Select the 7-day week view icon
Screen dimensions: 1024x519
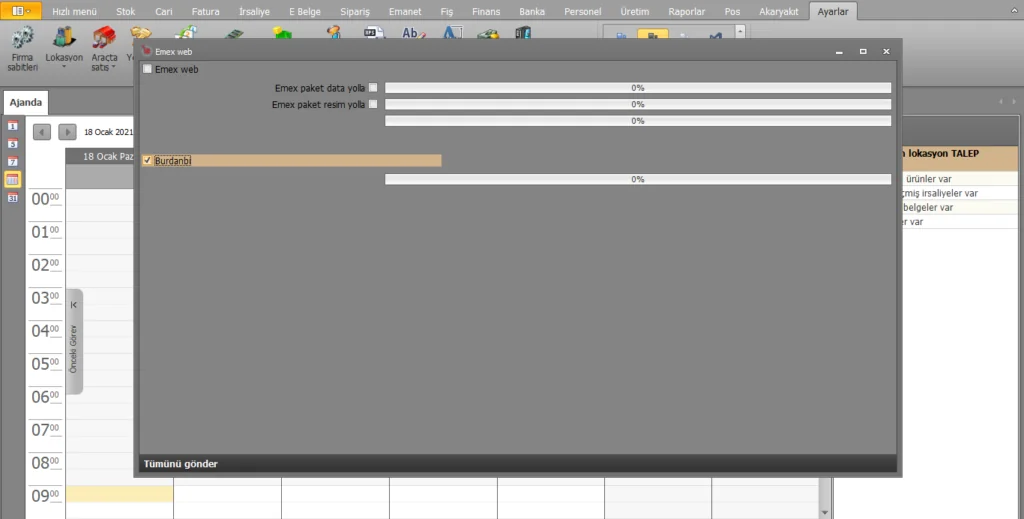pyautogui.click(x=12, y=161)
